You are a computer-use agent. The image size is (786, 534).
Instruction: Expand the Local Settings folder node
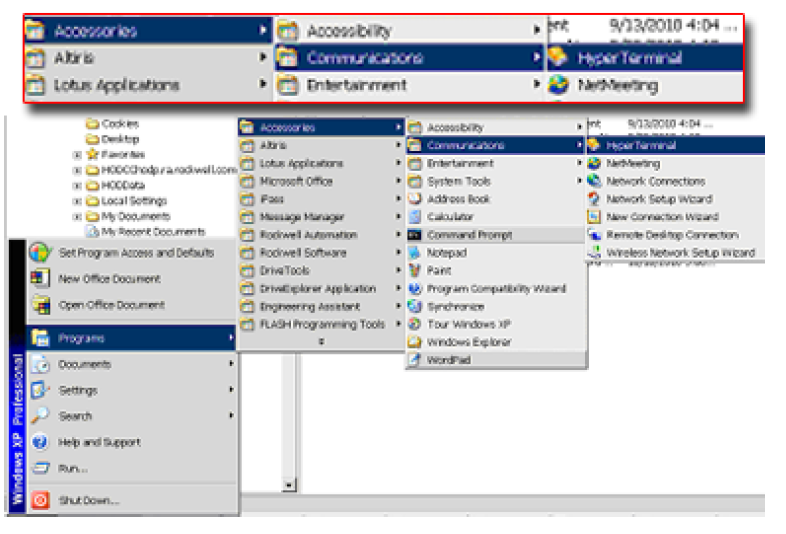coord(77,201)
